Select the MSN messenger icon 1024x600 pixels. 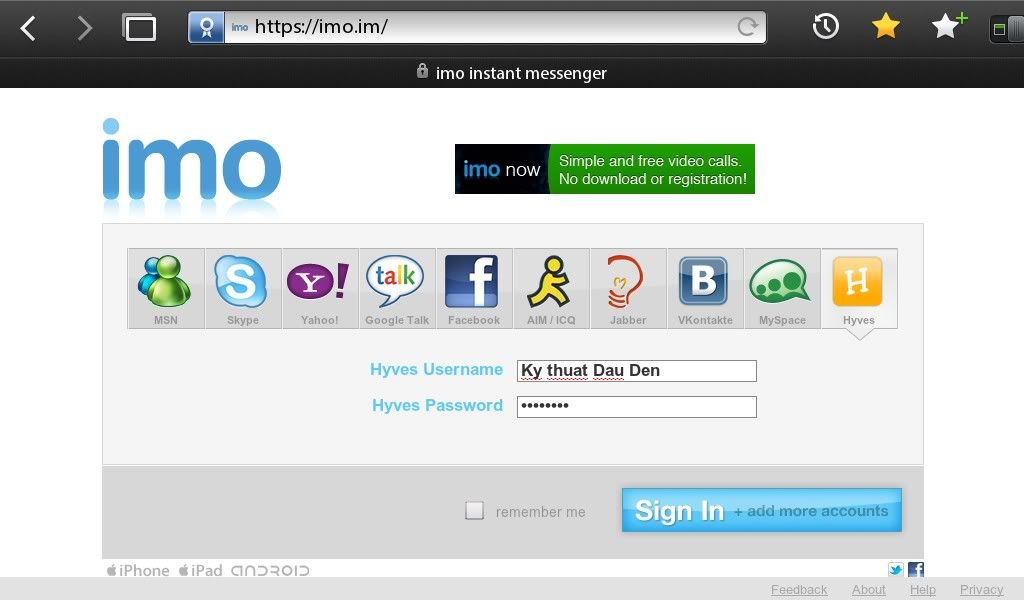pos(166,289)
